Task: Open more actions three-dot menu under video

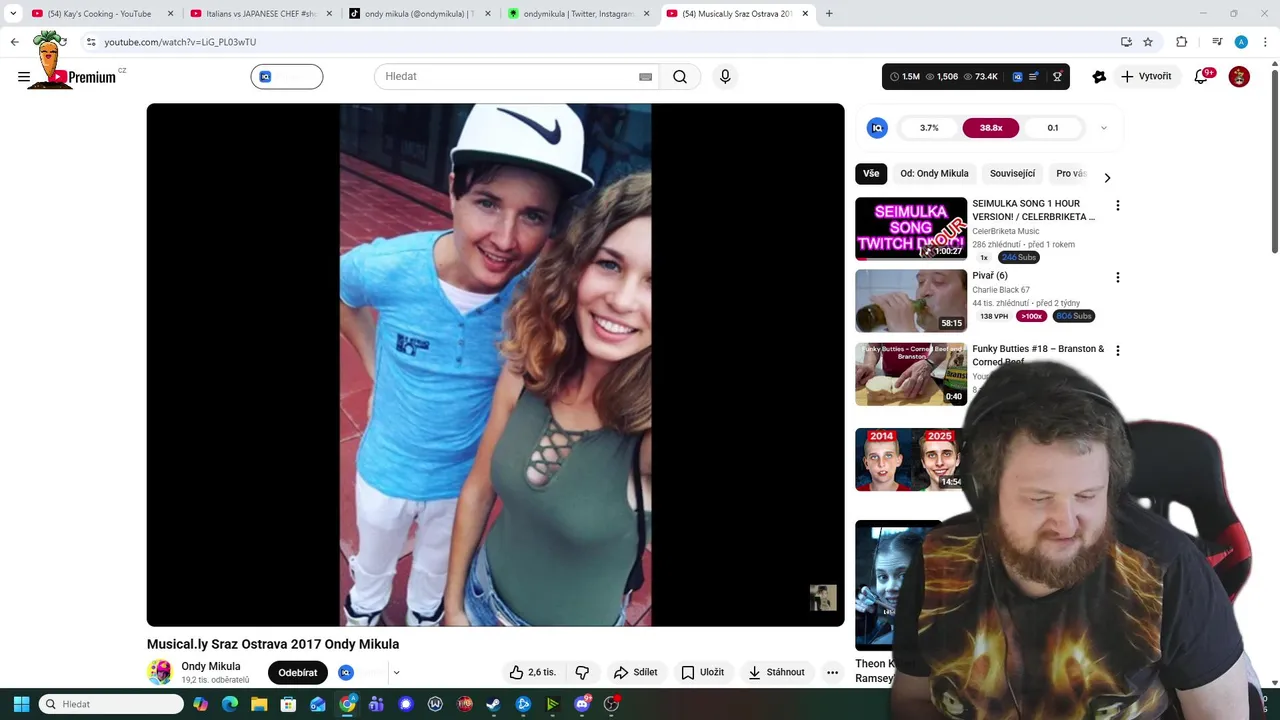Action: point(832,672)
